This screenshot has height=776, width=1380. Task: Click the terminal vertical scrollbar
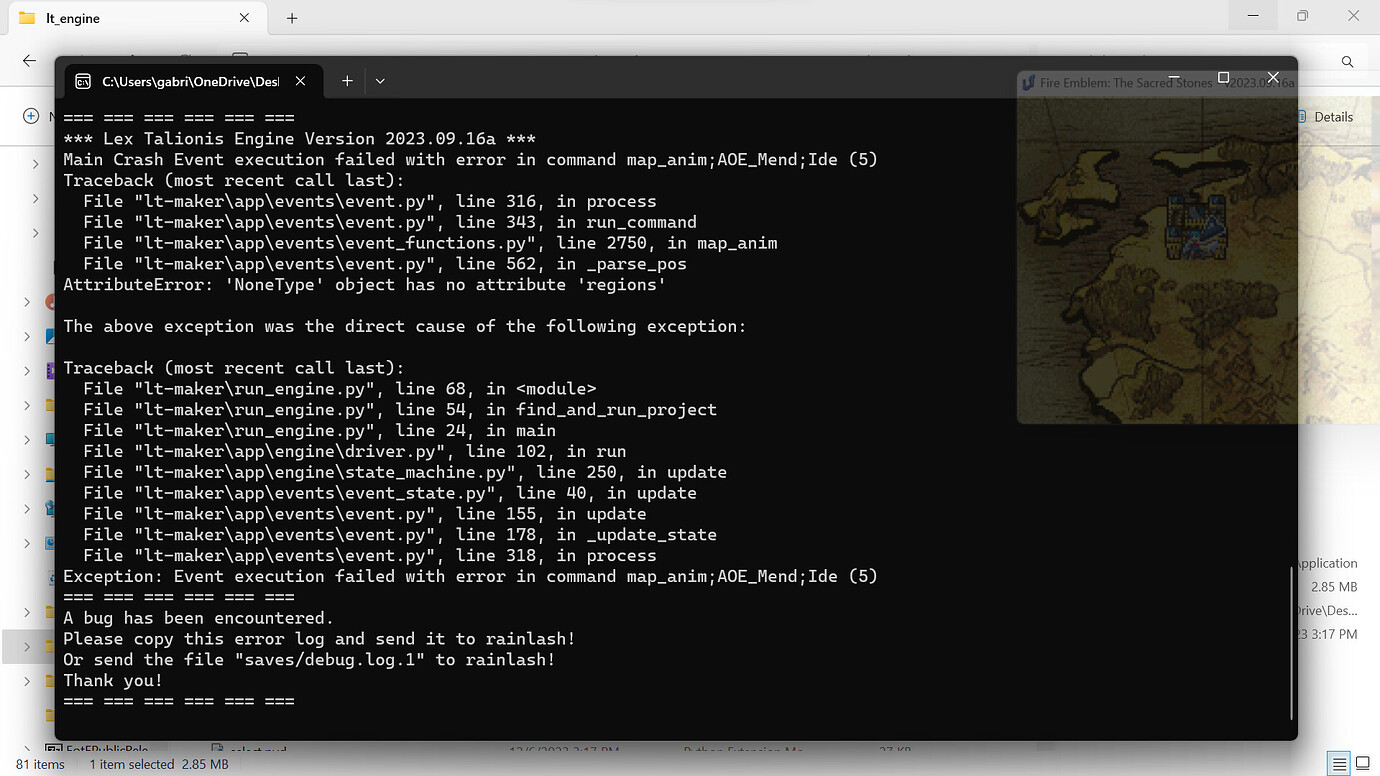[1291, 640]
